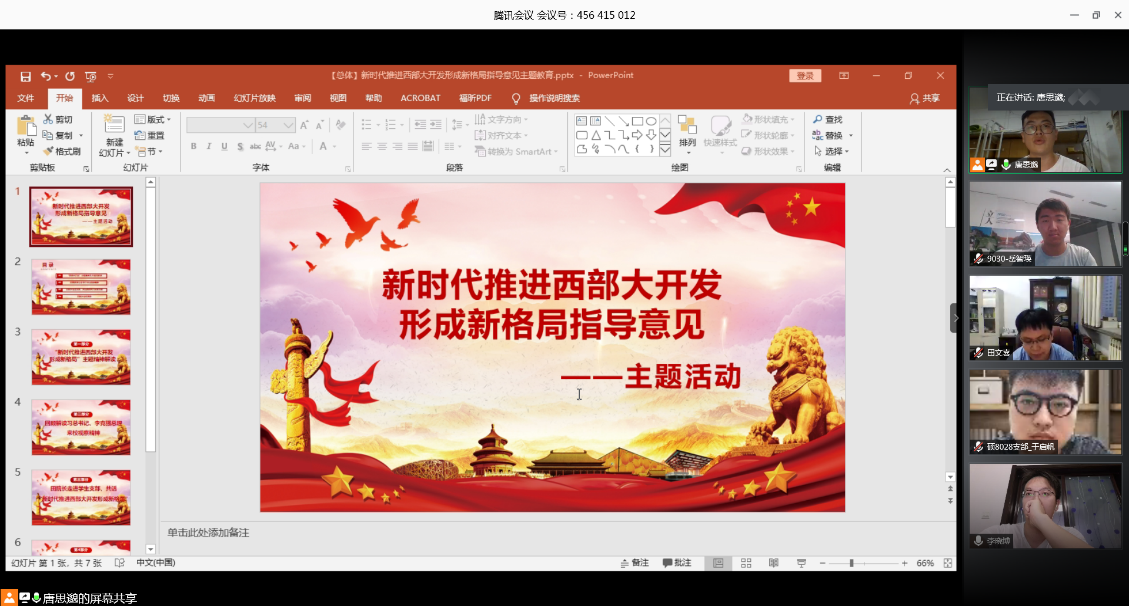
Task: Open Reading view from the status bar
Action: (773, 563)
